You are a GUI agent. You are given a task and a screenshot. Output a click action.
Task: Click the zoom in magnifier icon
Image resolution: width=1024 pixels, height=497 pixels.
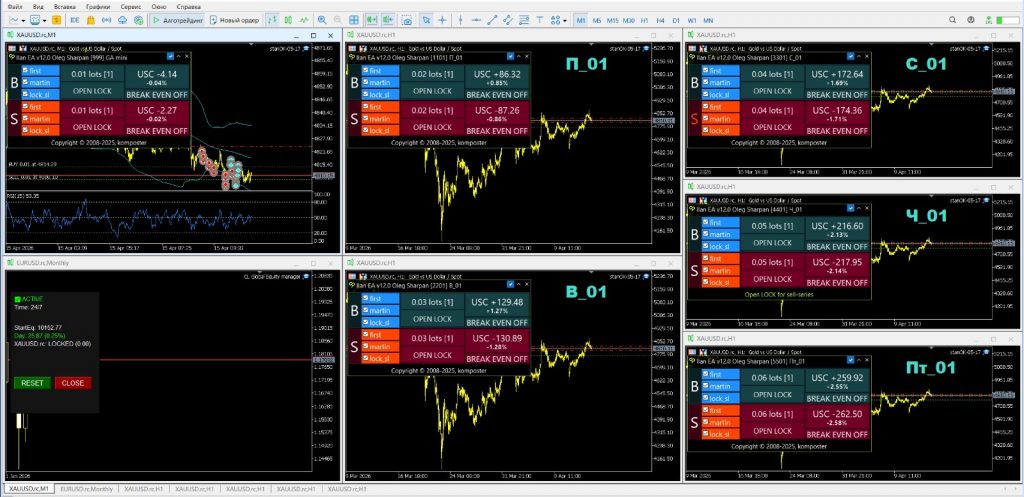322,20
